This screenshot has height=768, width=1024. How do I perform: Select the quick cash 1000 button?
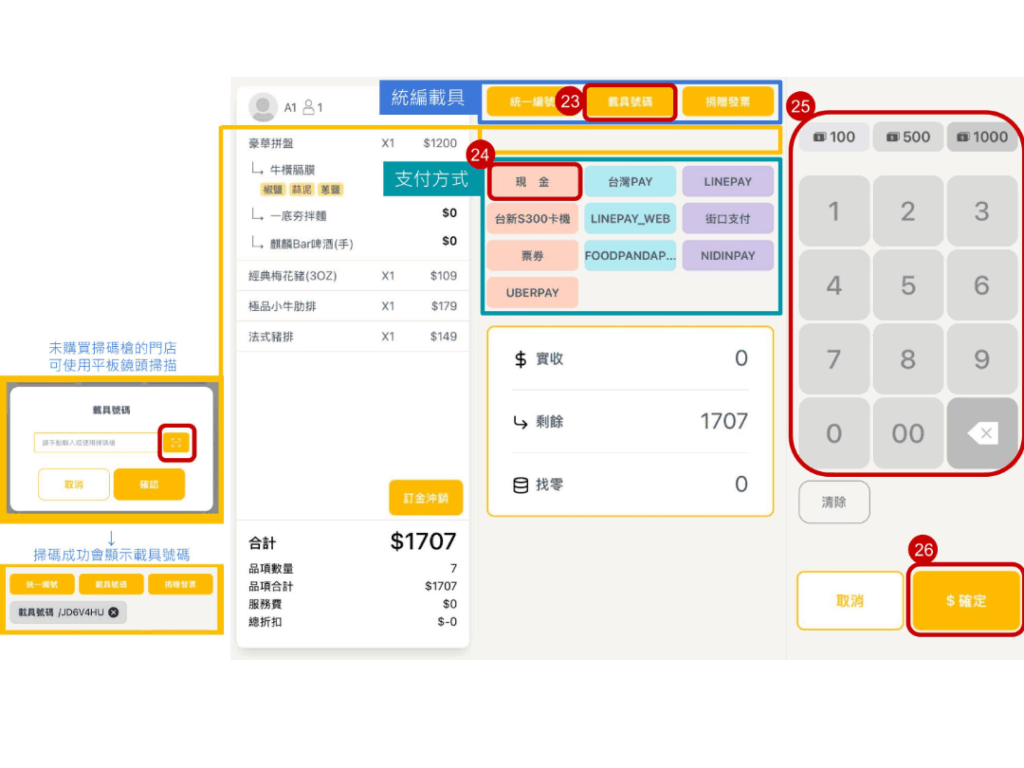click(981, 137)
